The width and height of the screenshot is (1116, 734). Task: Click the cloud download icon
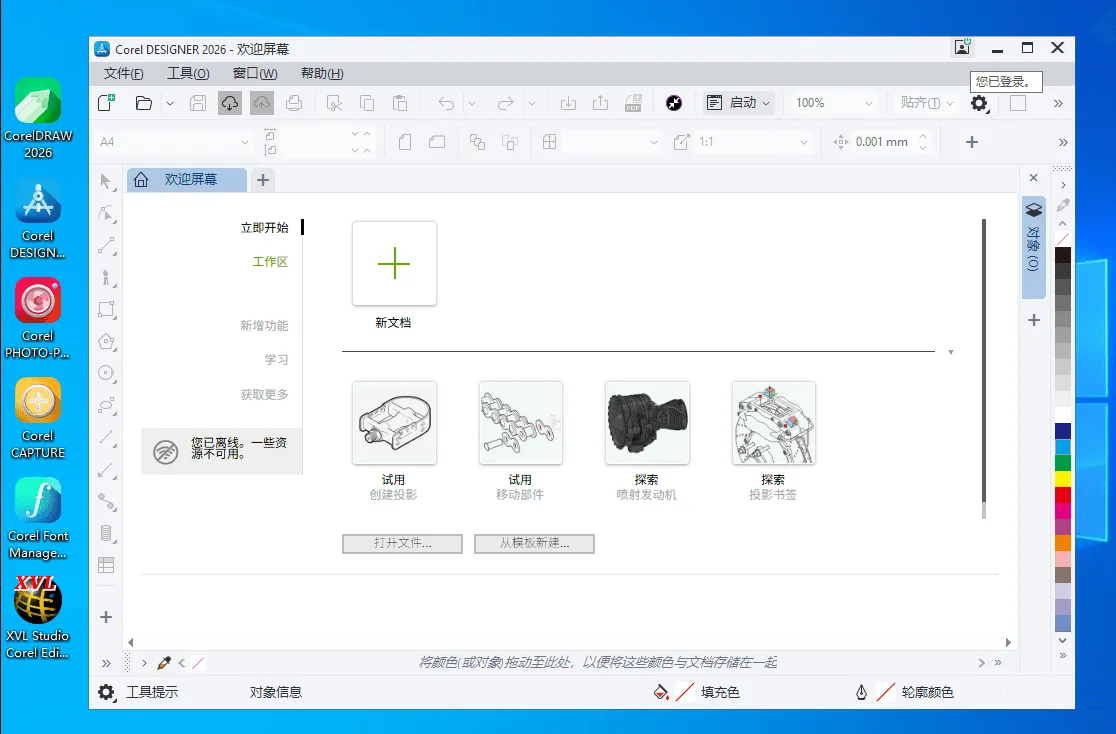(230, 103)
